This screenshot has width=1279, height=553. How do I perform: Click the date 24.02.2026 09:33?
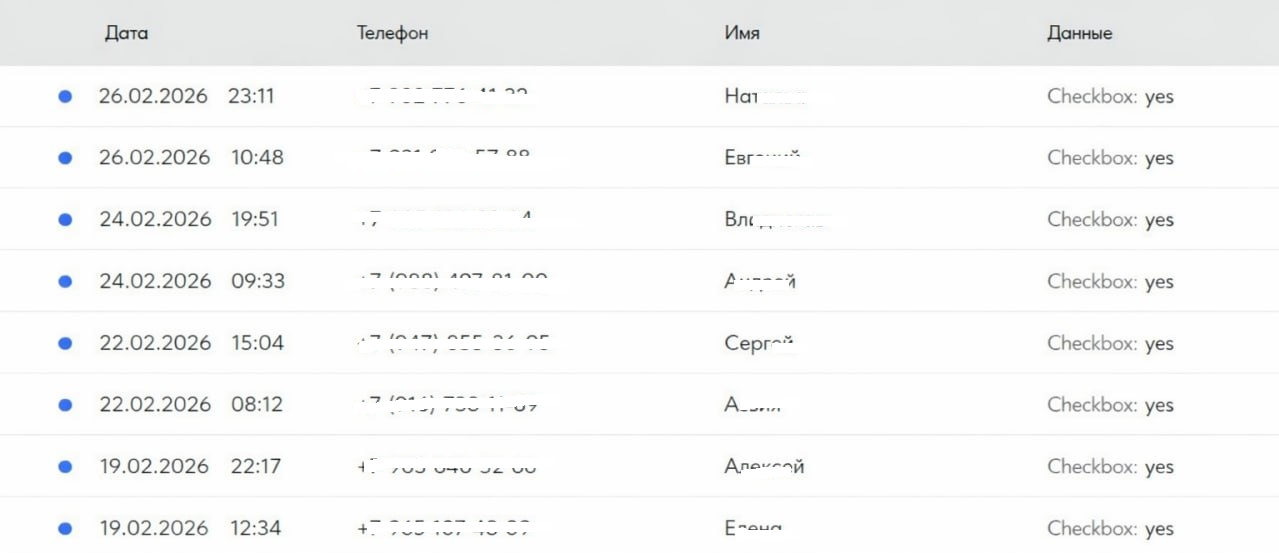pos(191,282)
